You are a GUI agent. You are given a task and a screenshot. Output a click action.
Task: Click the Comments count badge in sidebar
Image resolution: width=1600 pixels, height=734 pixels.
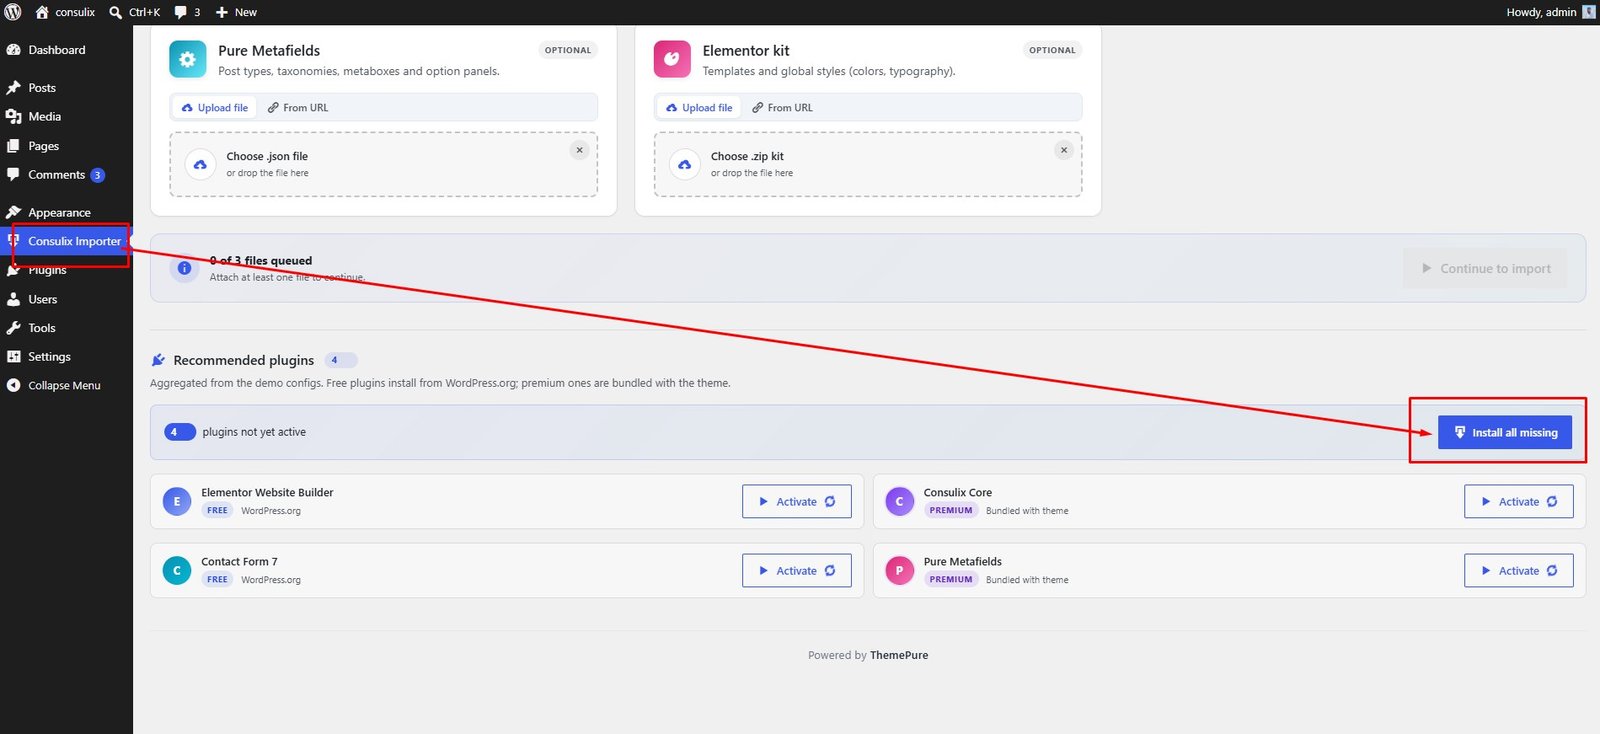[97, 175]
